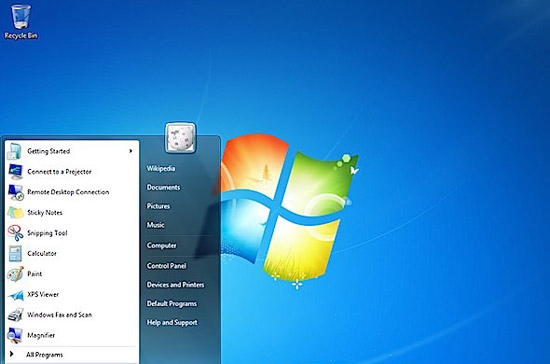This screenshot has width=550, height=364.
Task: Expand the All Programs arrow
Action: tap(12, 354)
